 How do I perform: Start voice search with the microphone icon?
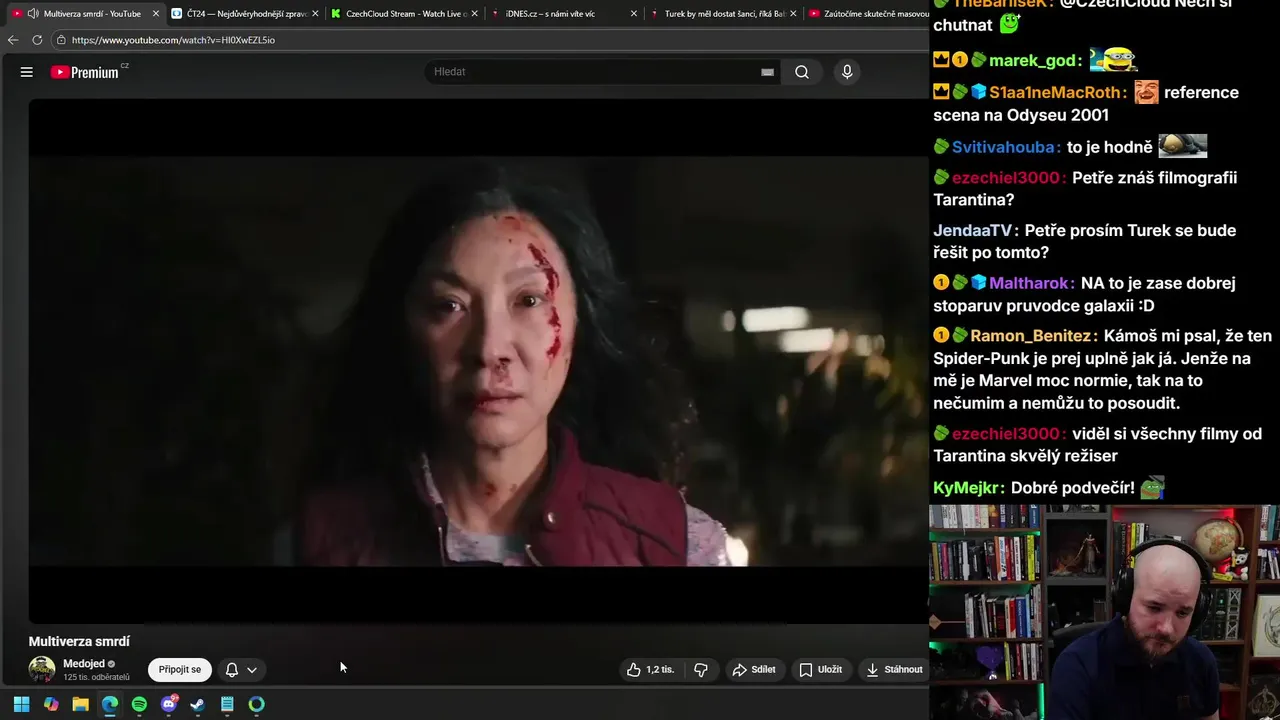847,72
